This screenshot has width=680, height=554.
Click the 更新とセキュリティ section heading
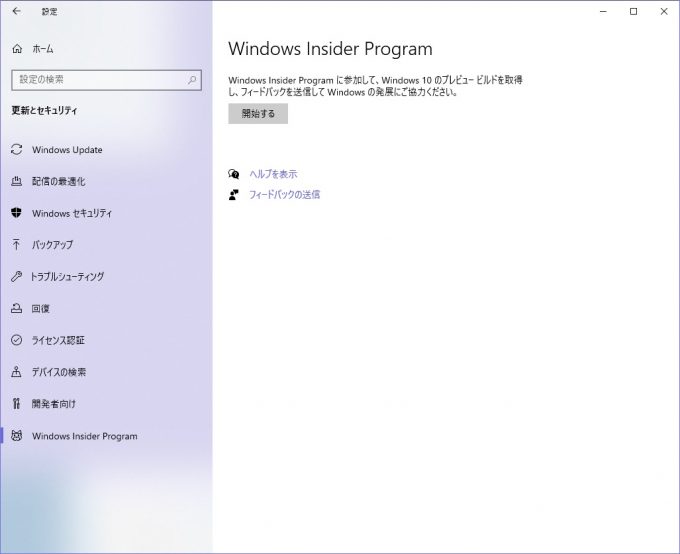(44, 111)
